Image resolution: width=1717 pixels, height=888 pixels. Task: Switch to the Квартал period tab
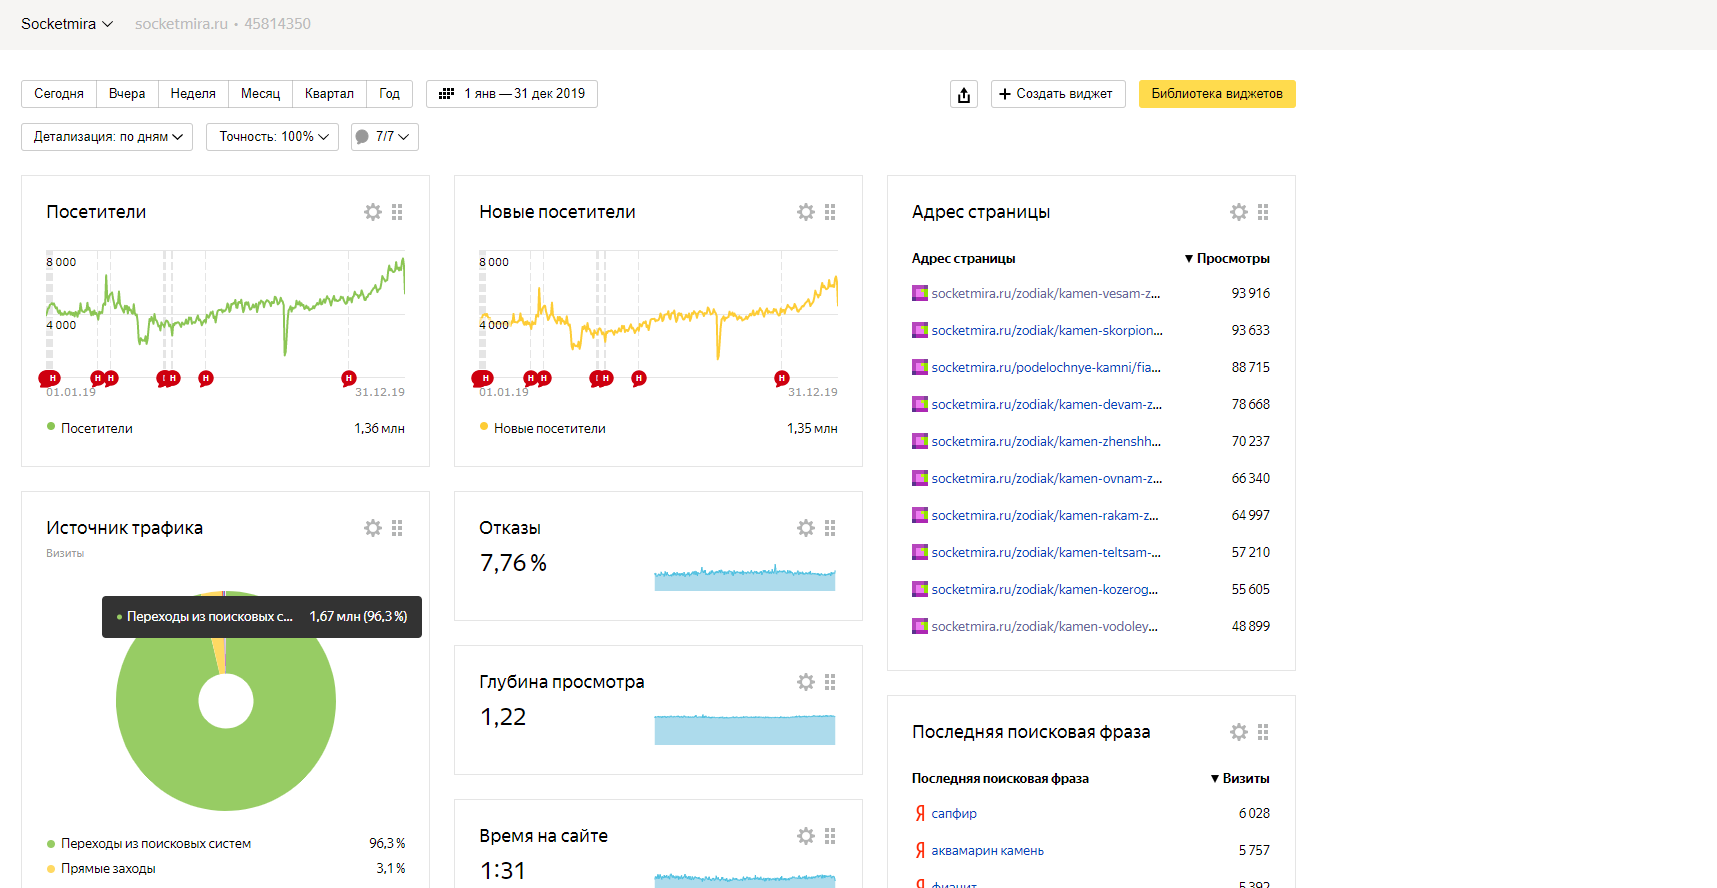pos(329,94)
